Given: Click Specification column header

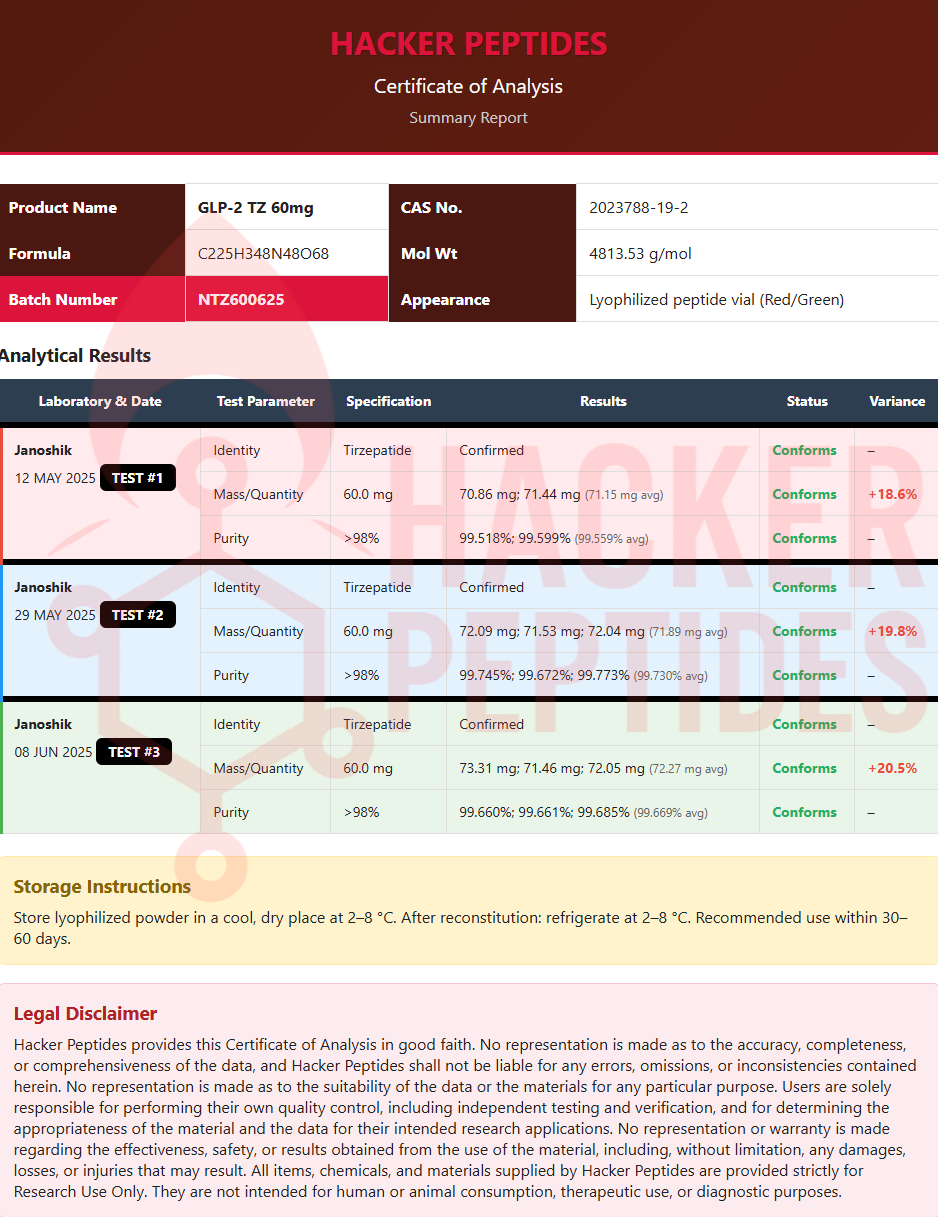Looking at the screenshot, I should tap(389, 401).
